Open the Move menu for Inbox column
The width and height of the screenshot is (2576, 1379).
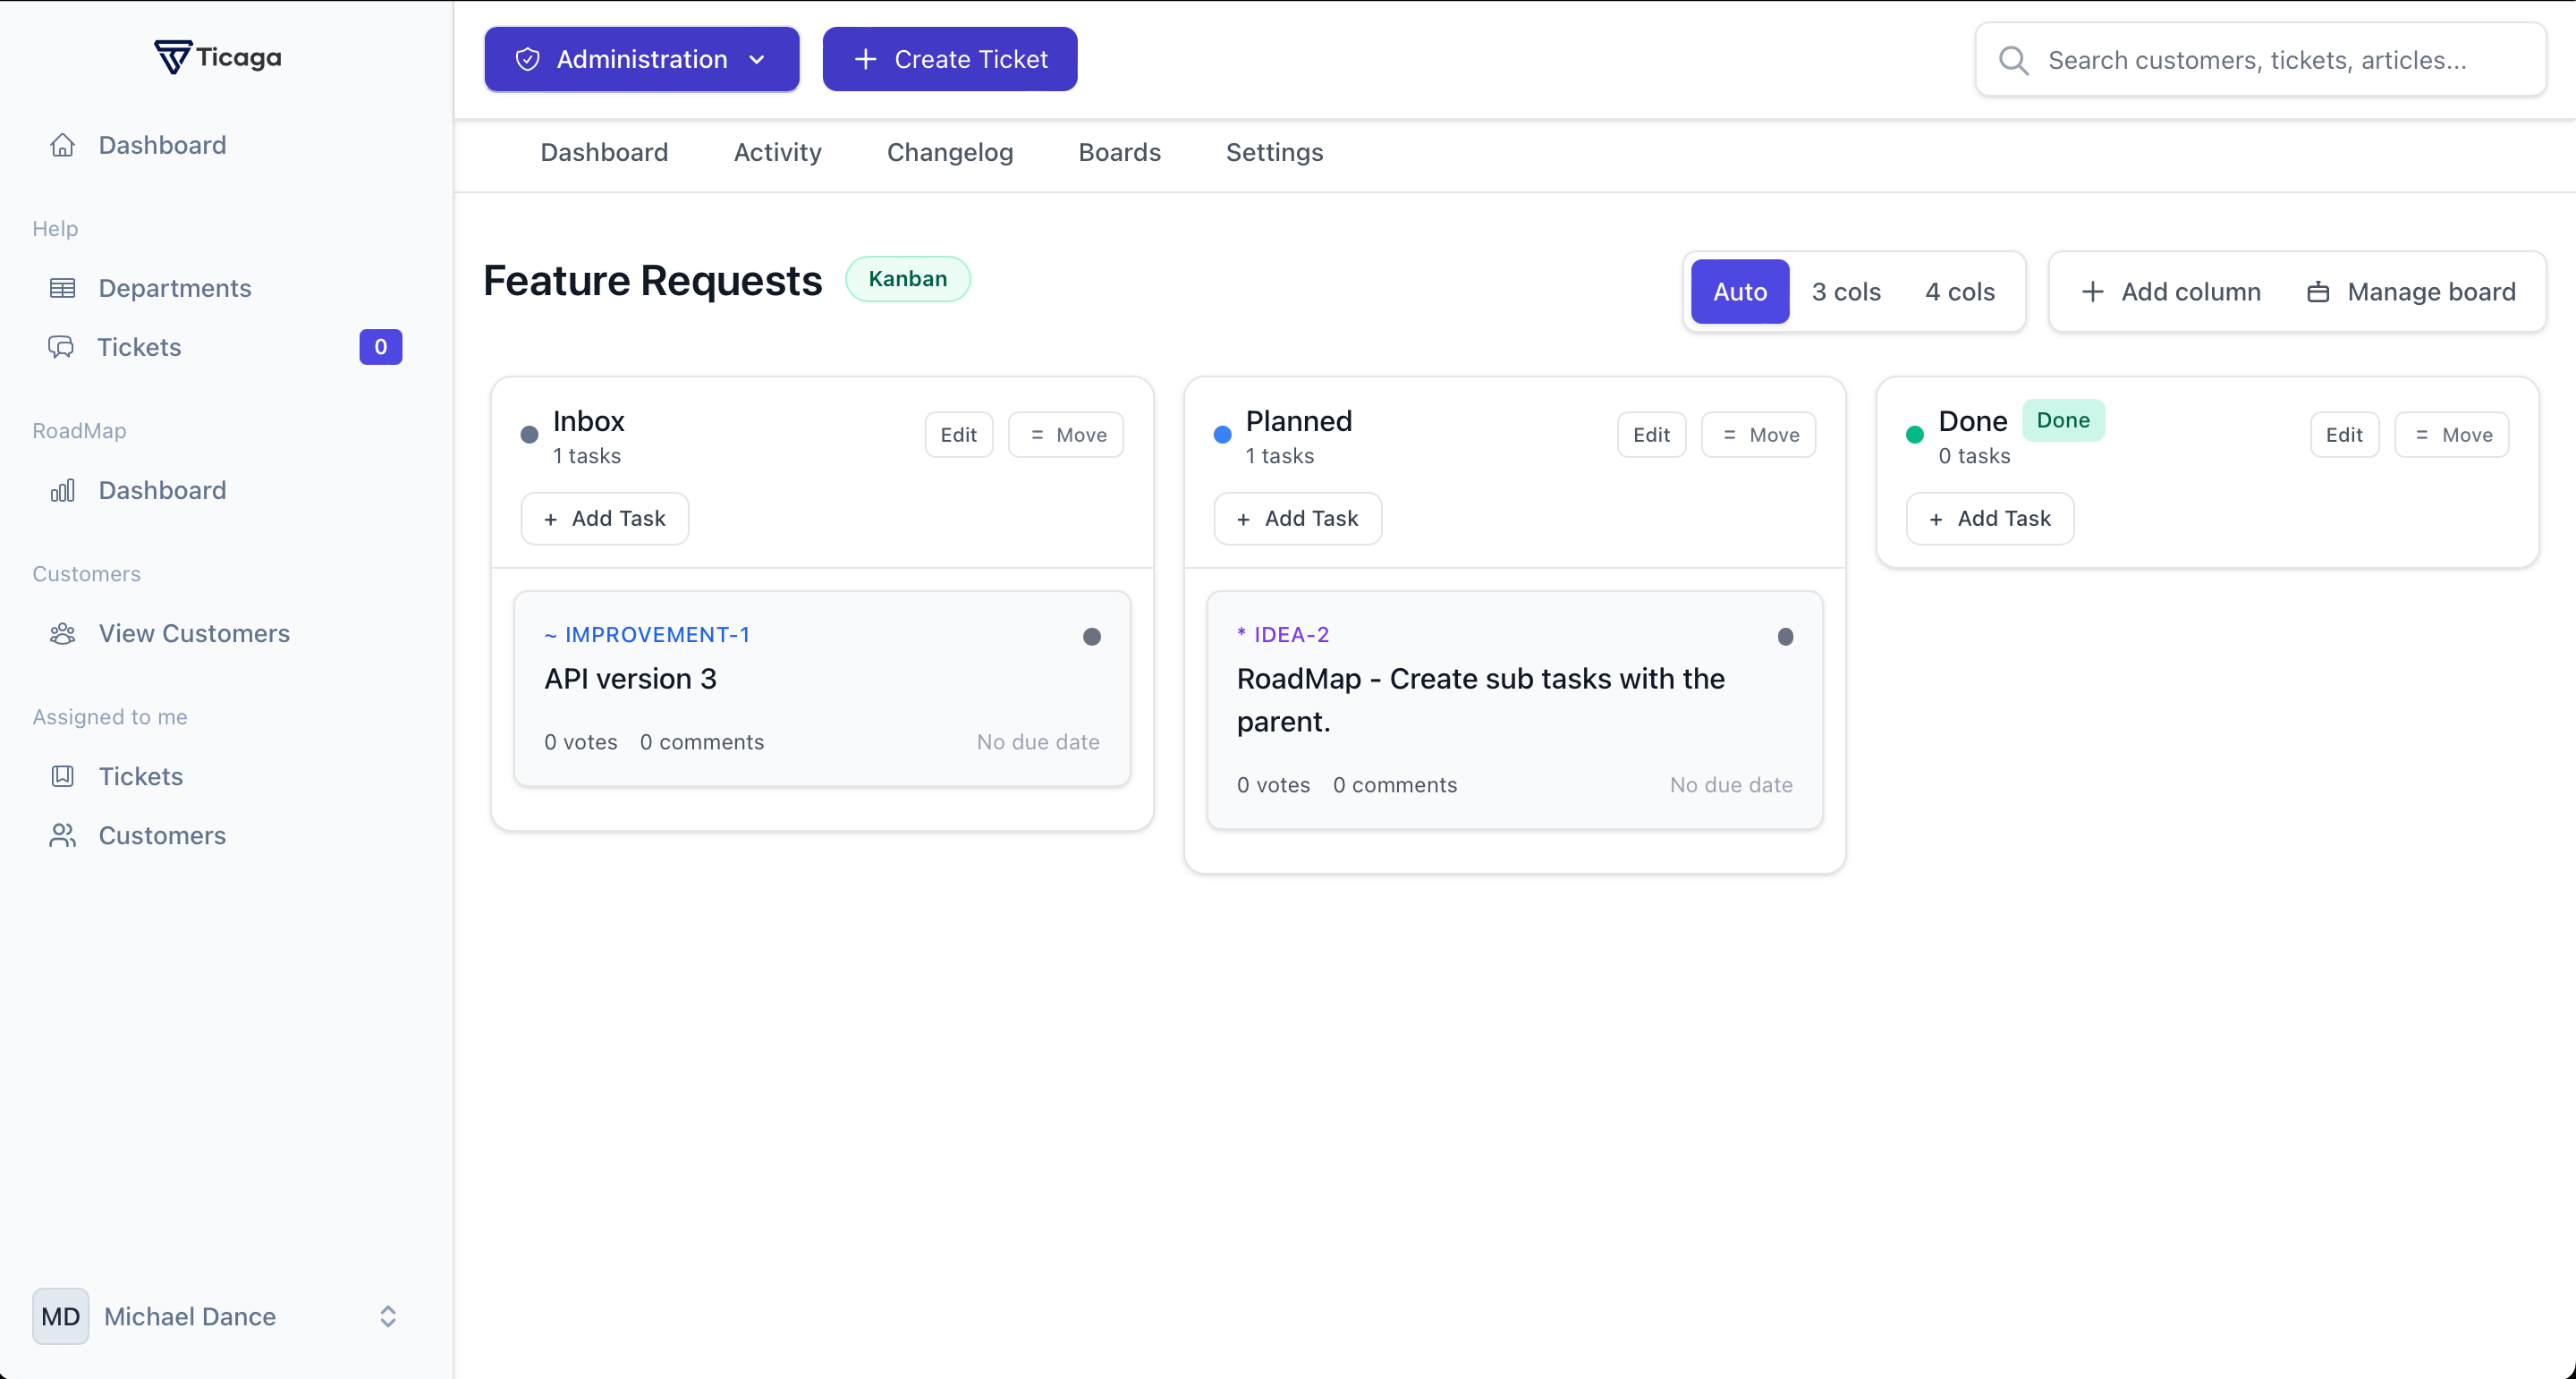[1066, 434]
